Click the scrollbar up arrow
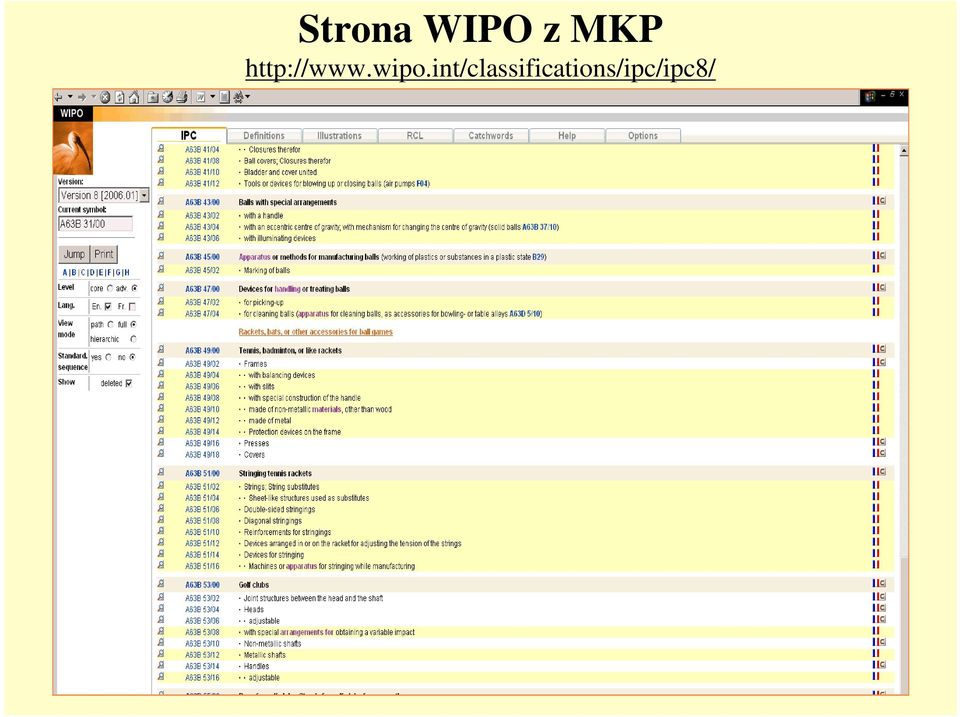This screenshot has width=960, height=717. tap(904, 150)
